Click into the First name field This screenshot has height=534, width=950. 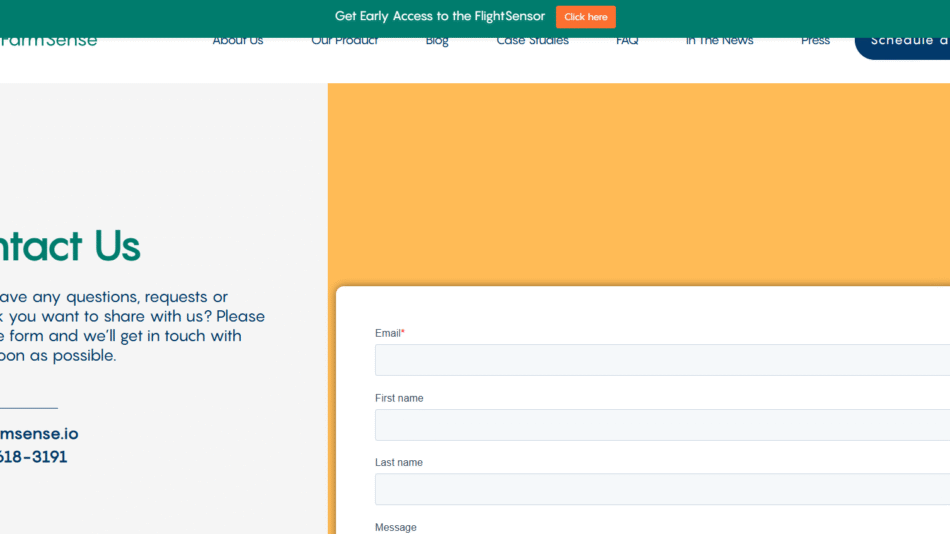click(662, 425)
